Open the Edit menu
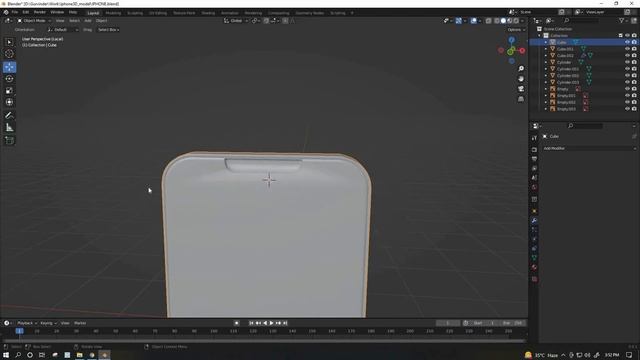Image resolution: width=640 pixels, height=360 pixels. point(26,12)
